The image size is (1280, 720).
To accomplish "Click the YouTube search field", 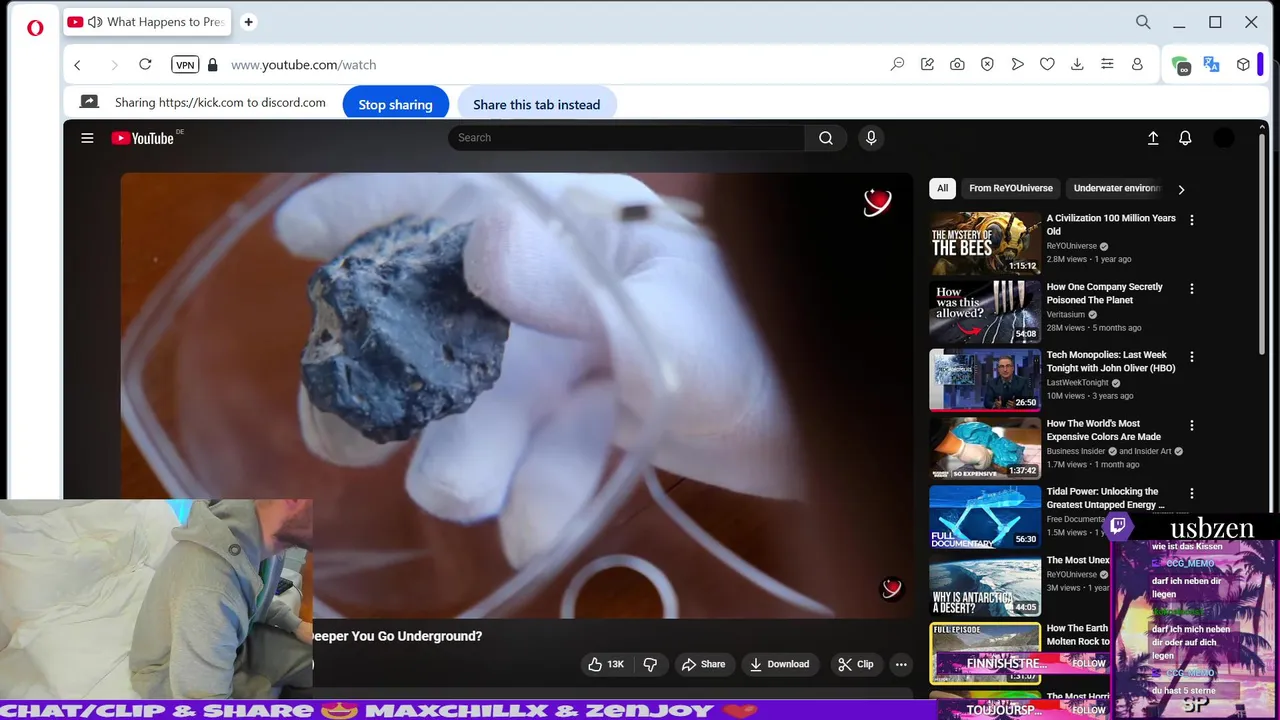I will pos(626,138).
